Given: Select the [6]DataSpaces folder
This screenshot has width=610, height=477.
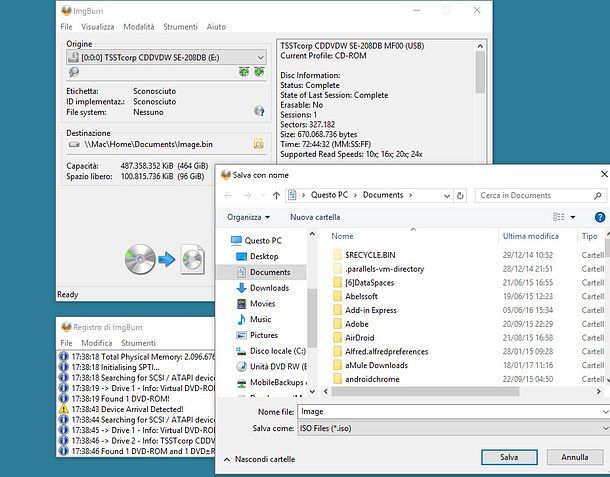Looking at the screenshot, I should click(364, 283).
